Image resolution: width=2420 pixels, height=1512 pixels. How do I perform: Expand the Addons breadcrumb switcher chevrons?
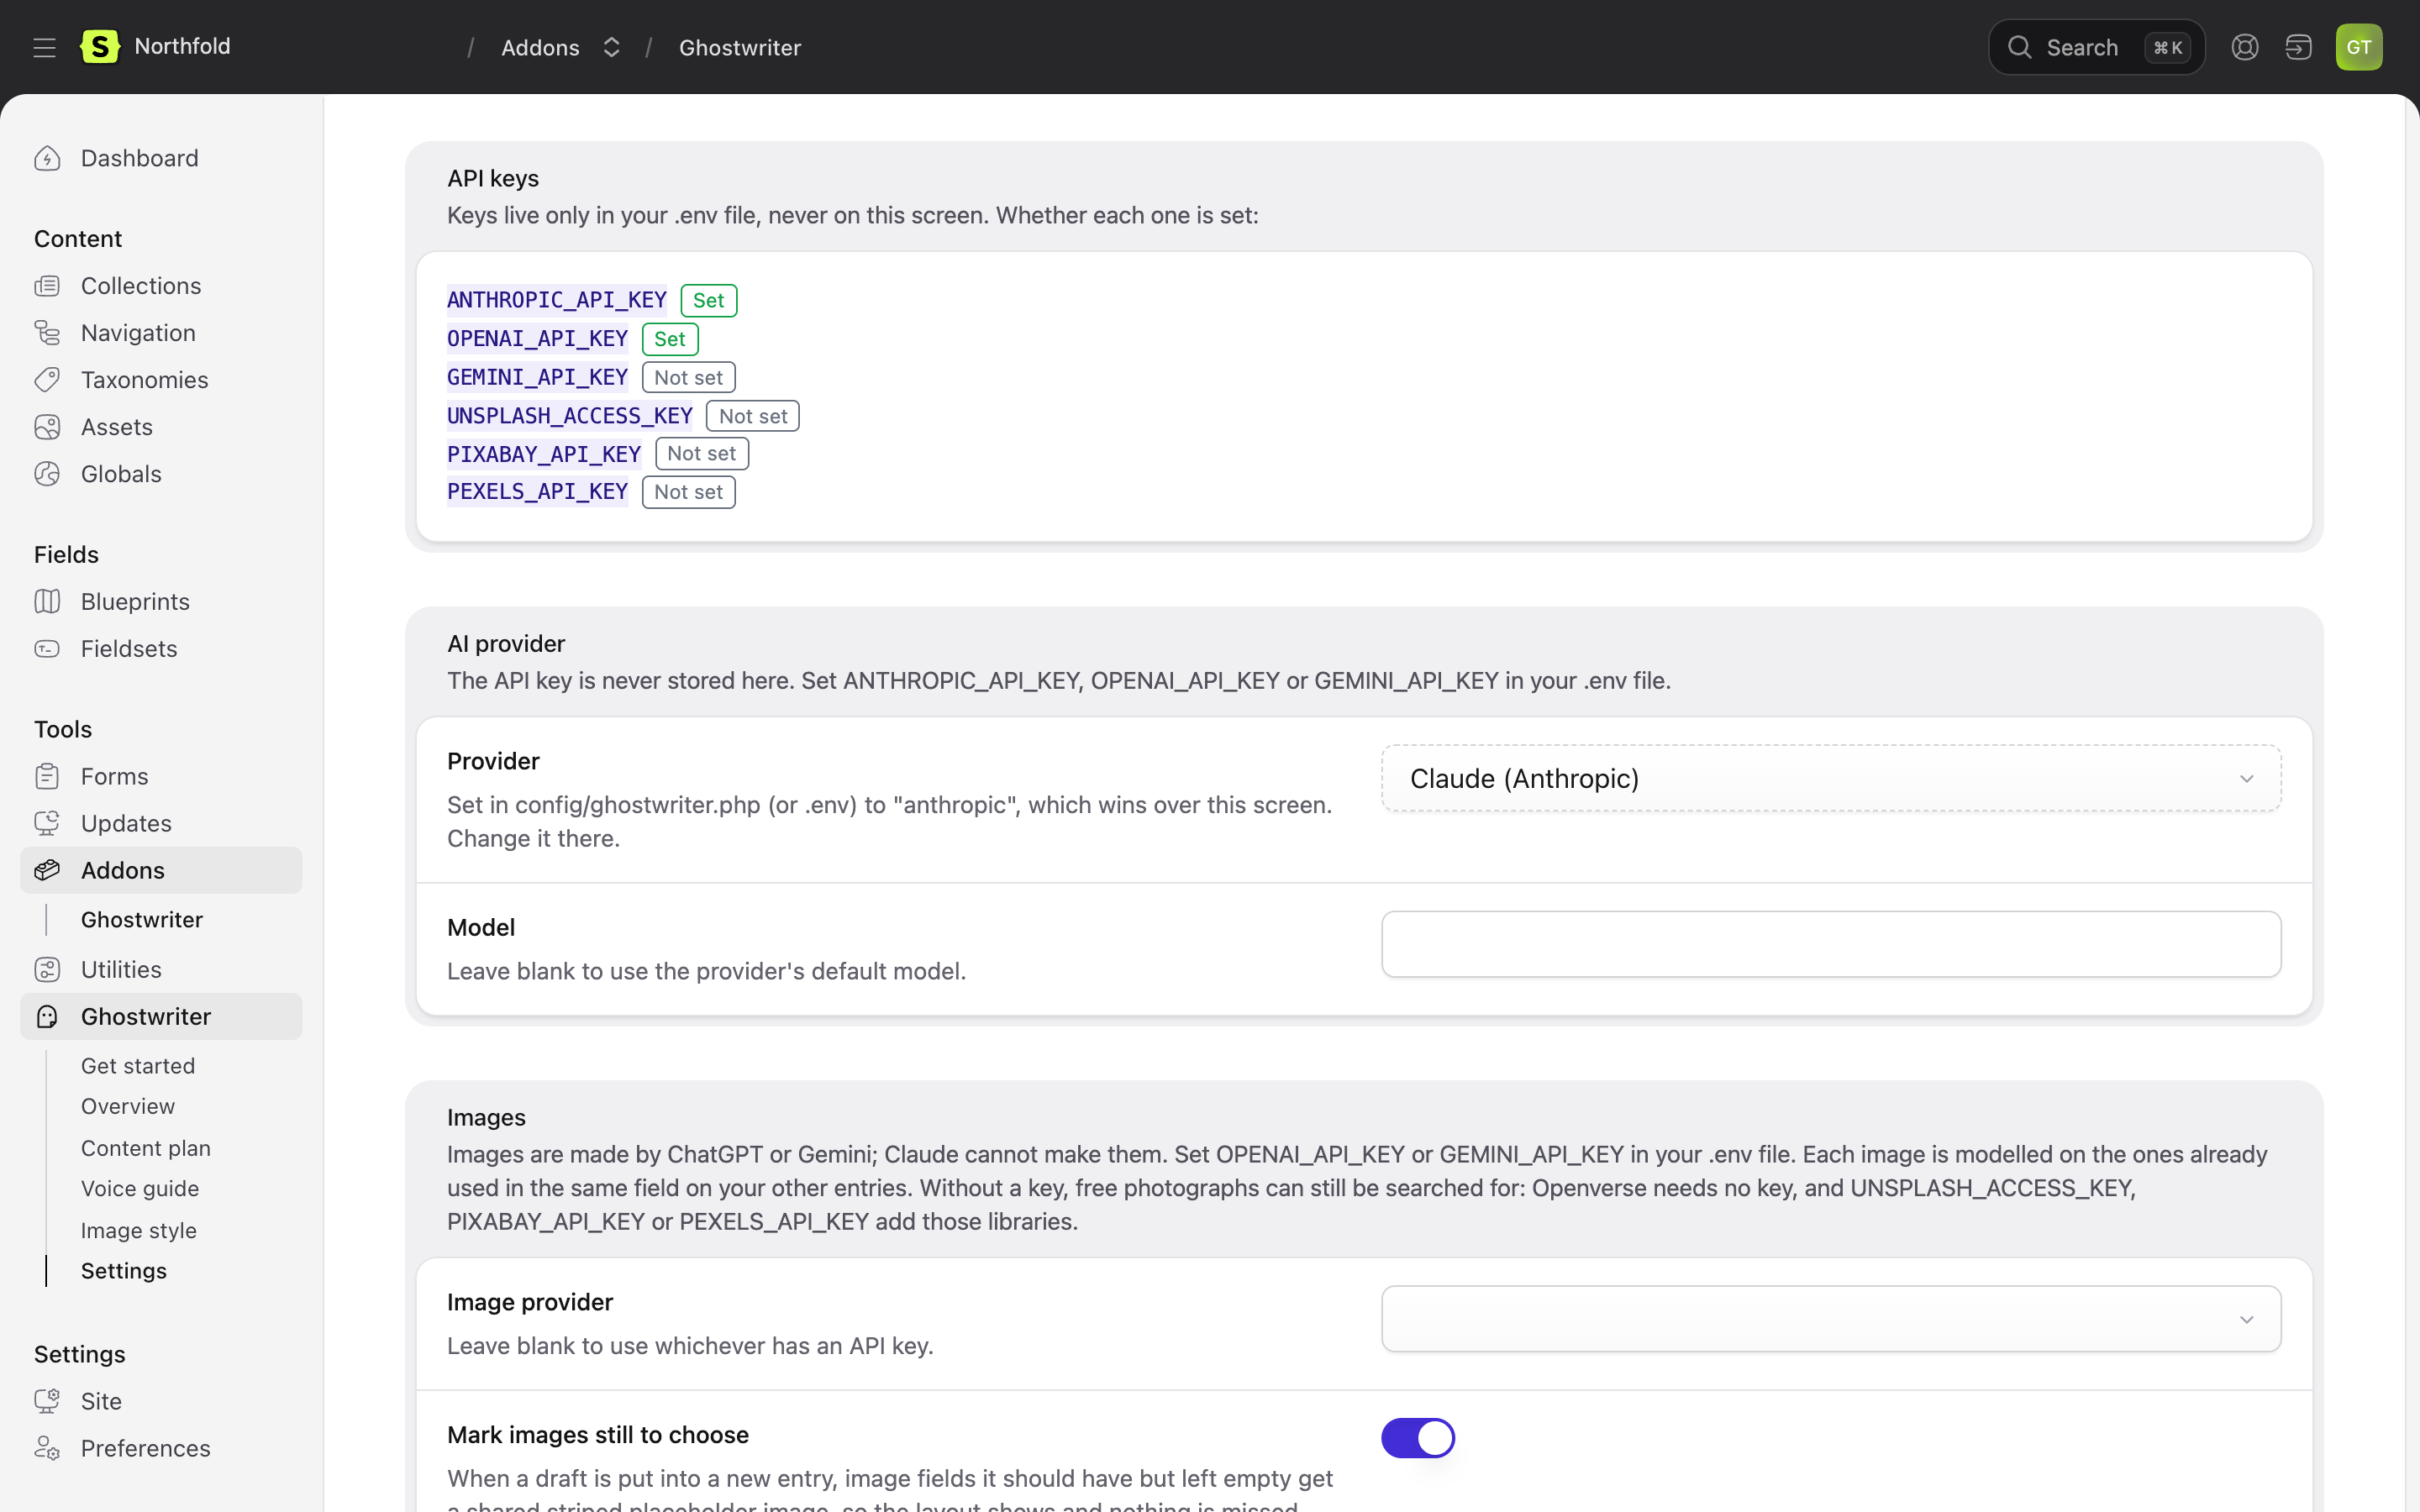[611, 47]
